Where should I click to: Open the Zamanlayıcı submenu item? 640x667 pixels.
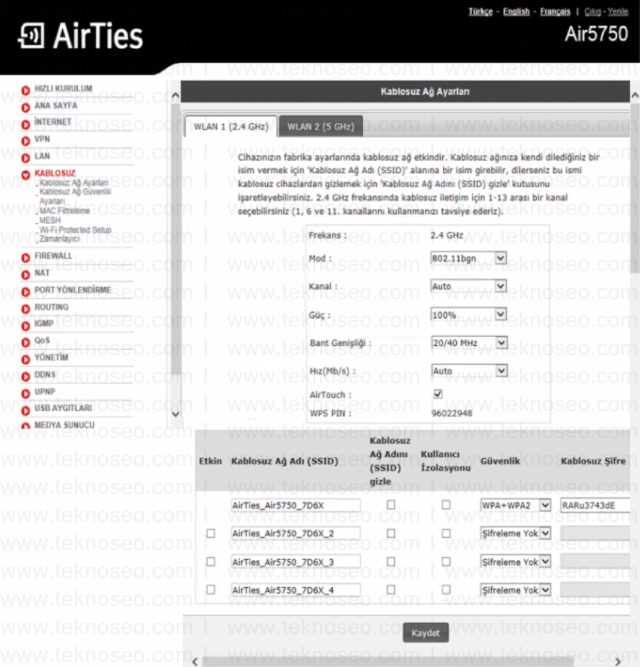(x=60, y=239)
